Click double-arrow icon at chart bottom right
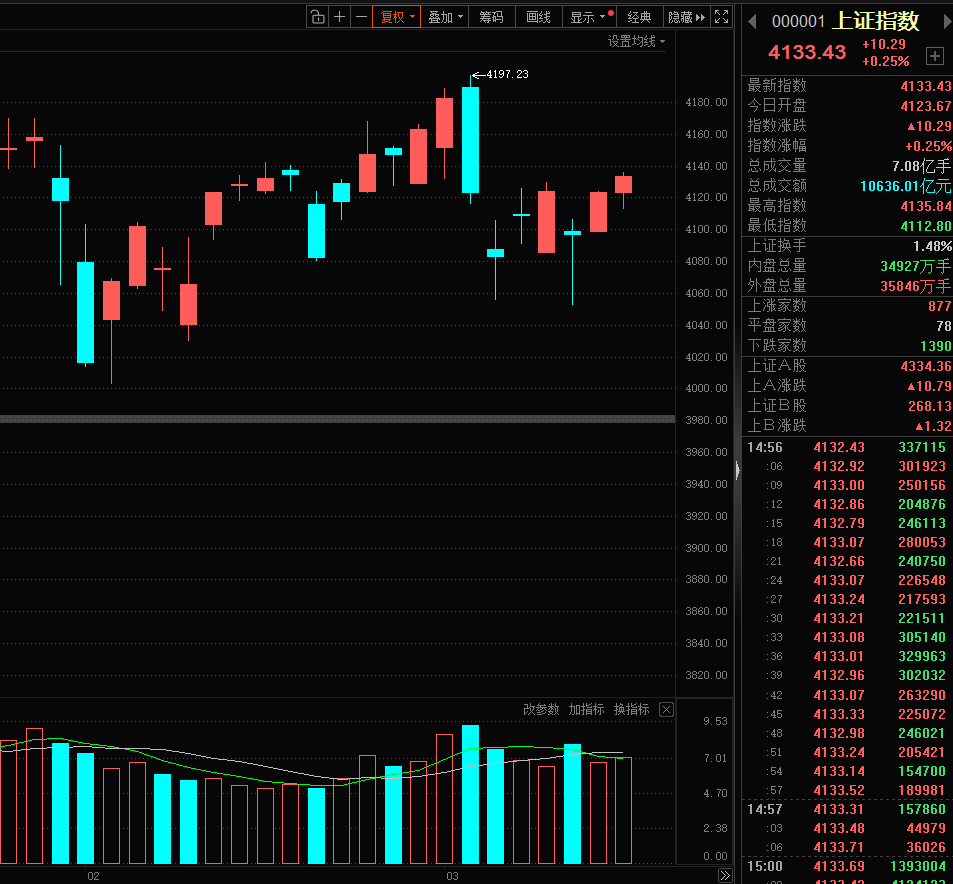 click(x=725, y=876)
